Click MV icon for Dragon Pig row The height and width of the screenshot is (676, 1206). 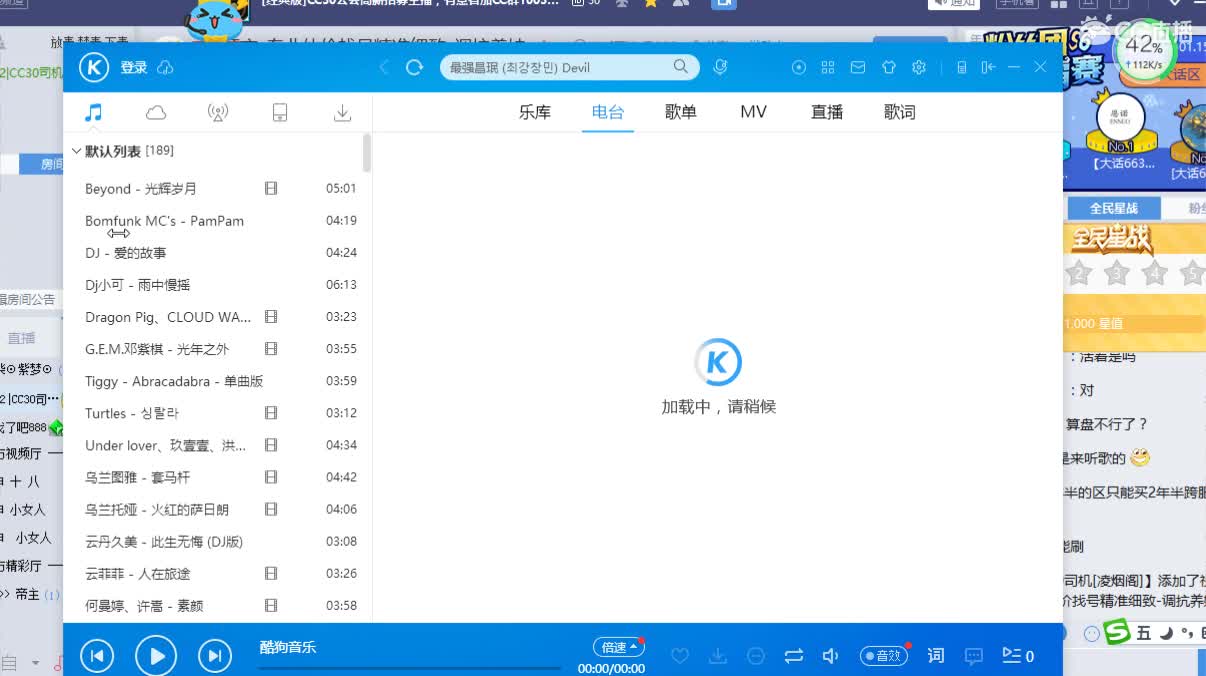click(271, 317)
